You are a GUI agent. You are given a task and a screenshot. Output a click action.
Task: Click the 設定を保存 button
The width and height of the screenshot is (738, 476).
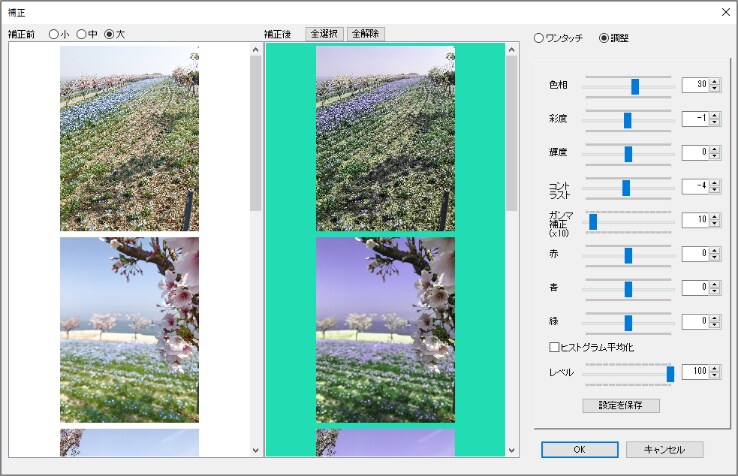pos(621,405)
